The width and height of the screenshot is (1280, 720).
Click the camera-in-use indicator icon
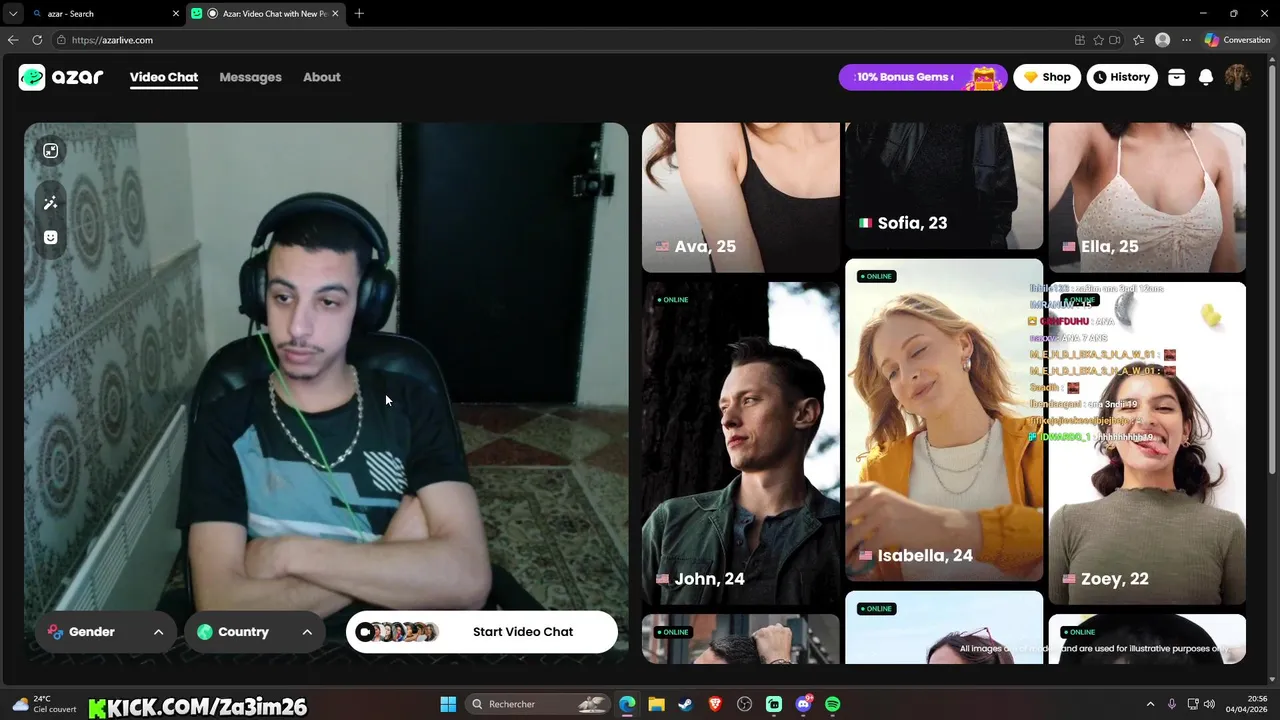(x=1115, y=40)
